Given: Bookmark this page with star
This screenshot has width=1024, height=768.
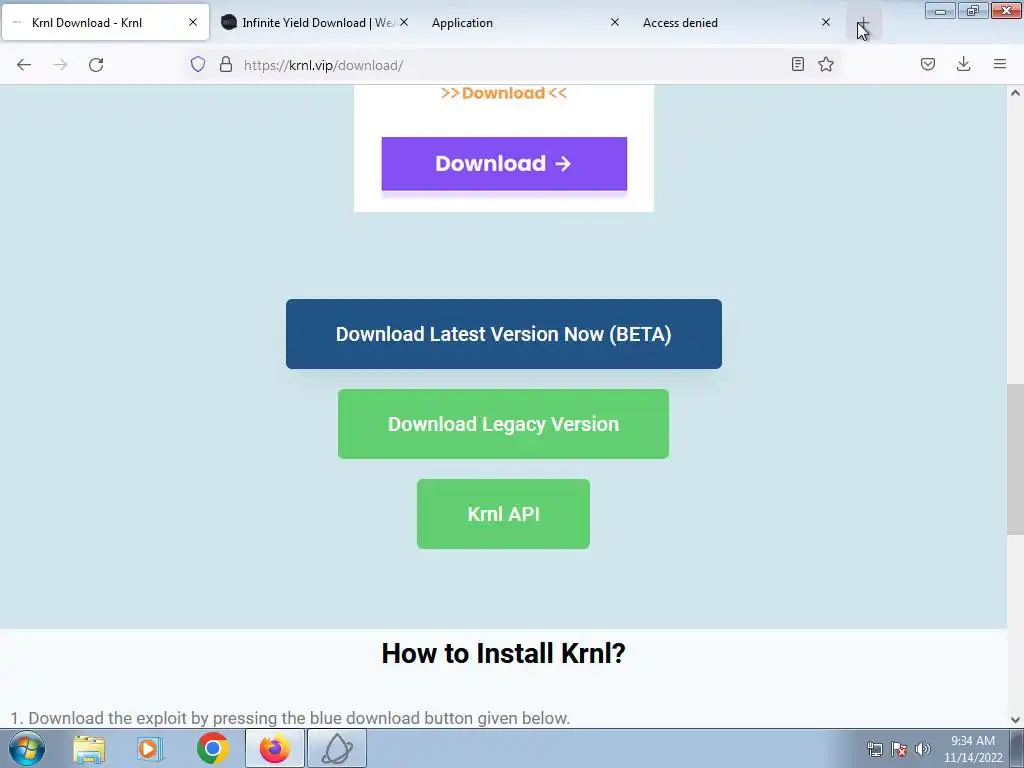Looking at the screenshot, I should click(826, 64).
